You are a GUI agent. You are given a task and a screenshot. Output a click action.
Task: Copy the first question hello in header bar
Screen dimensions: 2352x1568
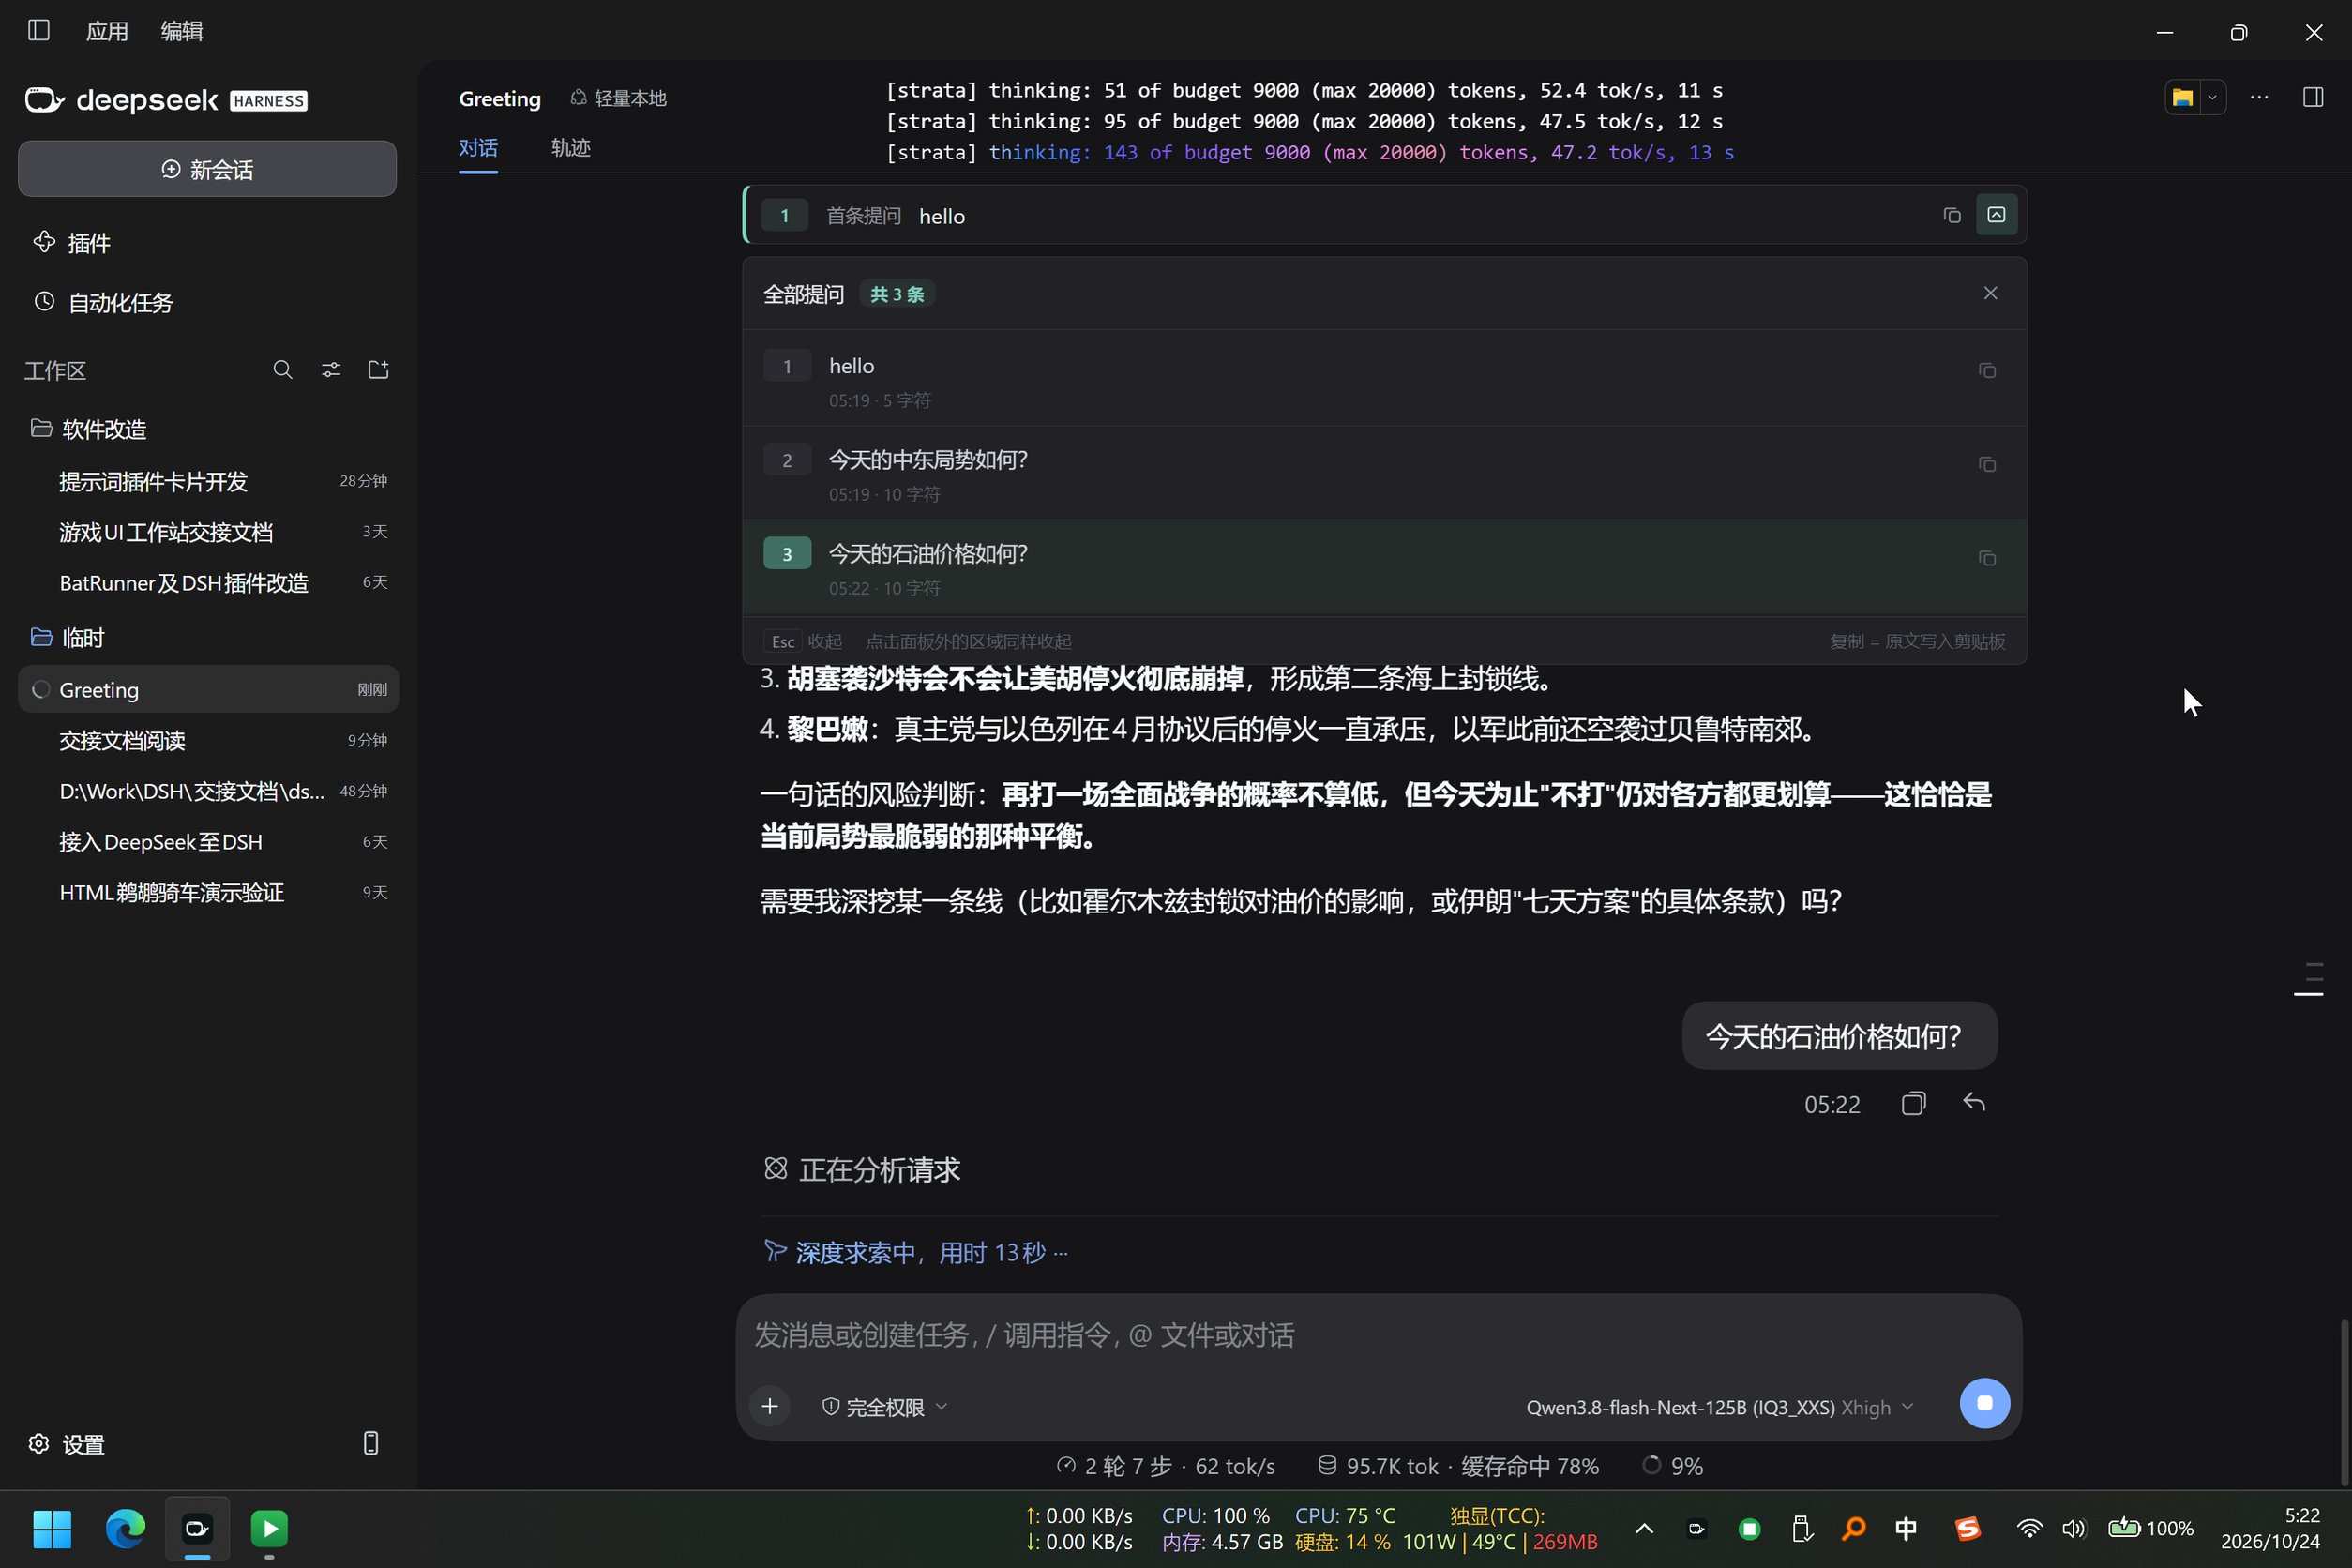pos(1952,215)
